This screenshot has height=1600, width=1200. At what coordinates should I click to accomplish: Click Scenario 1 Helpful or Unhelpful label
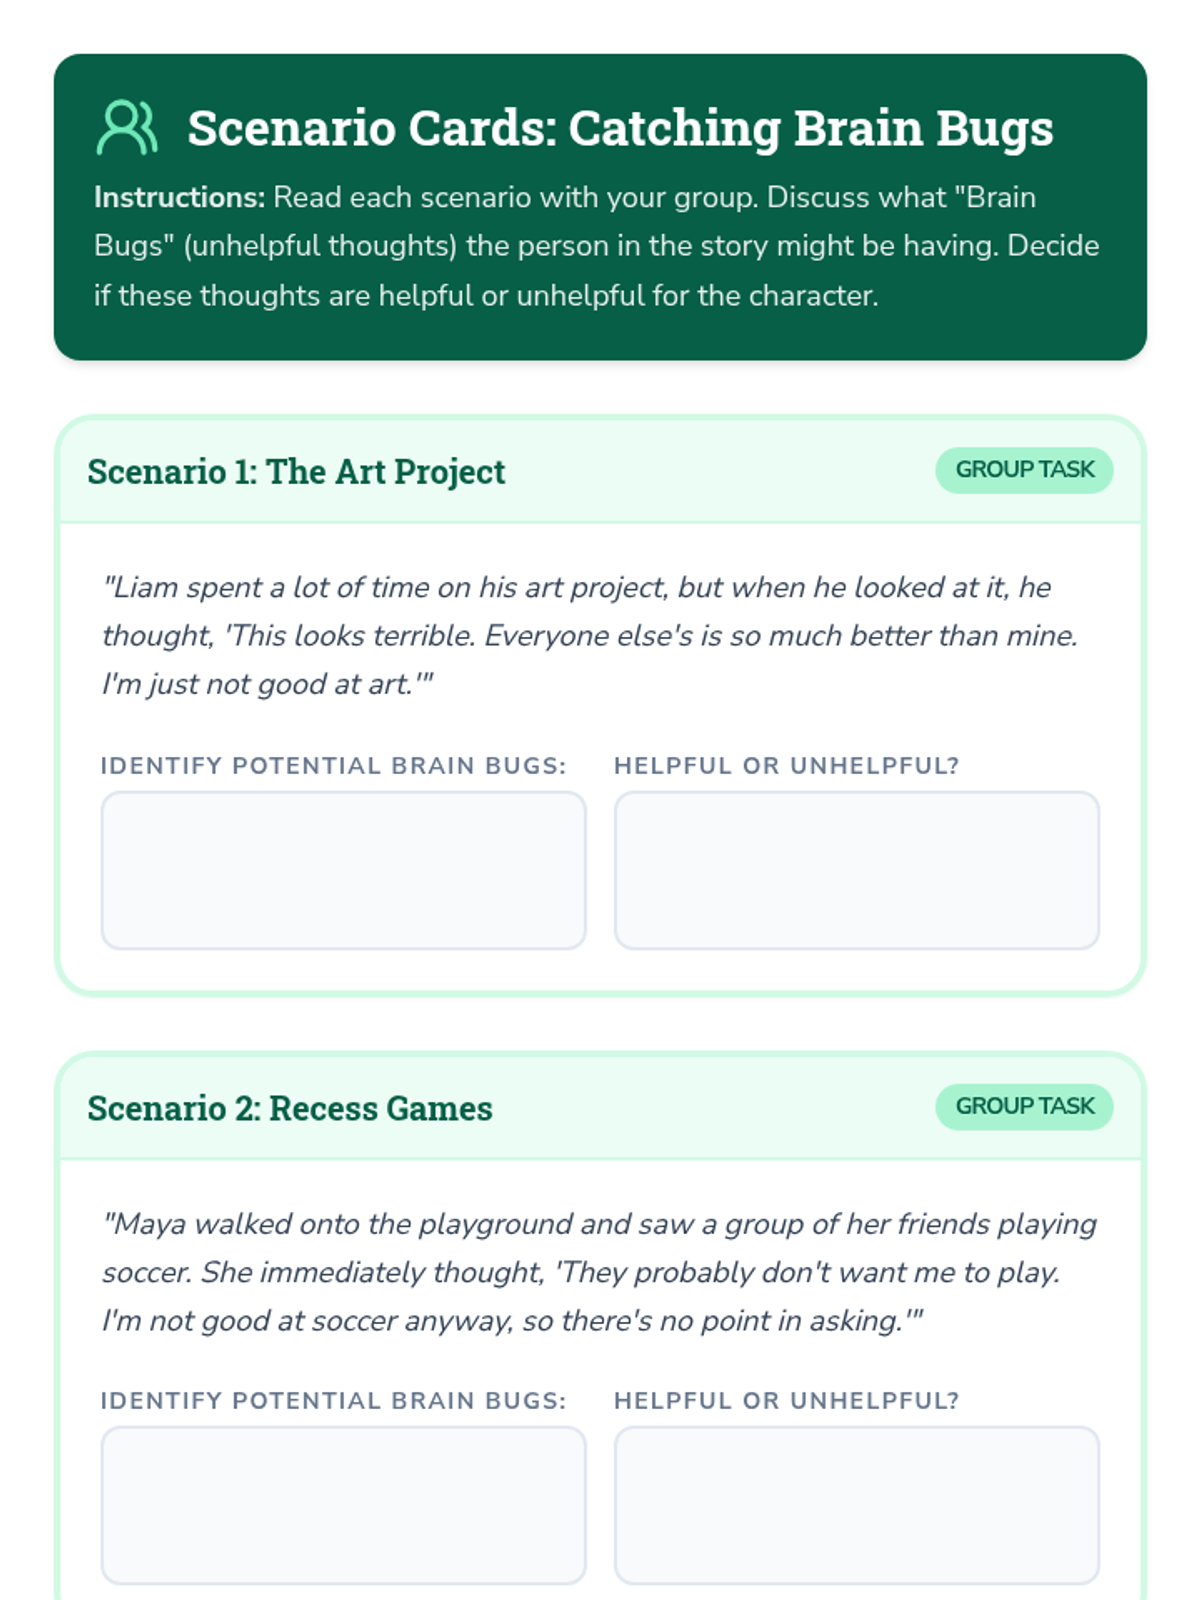coord(786,766)
